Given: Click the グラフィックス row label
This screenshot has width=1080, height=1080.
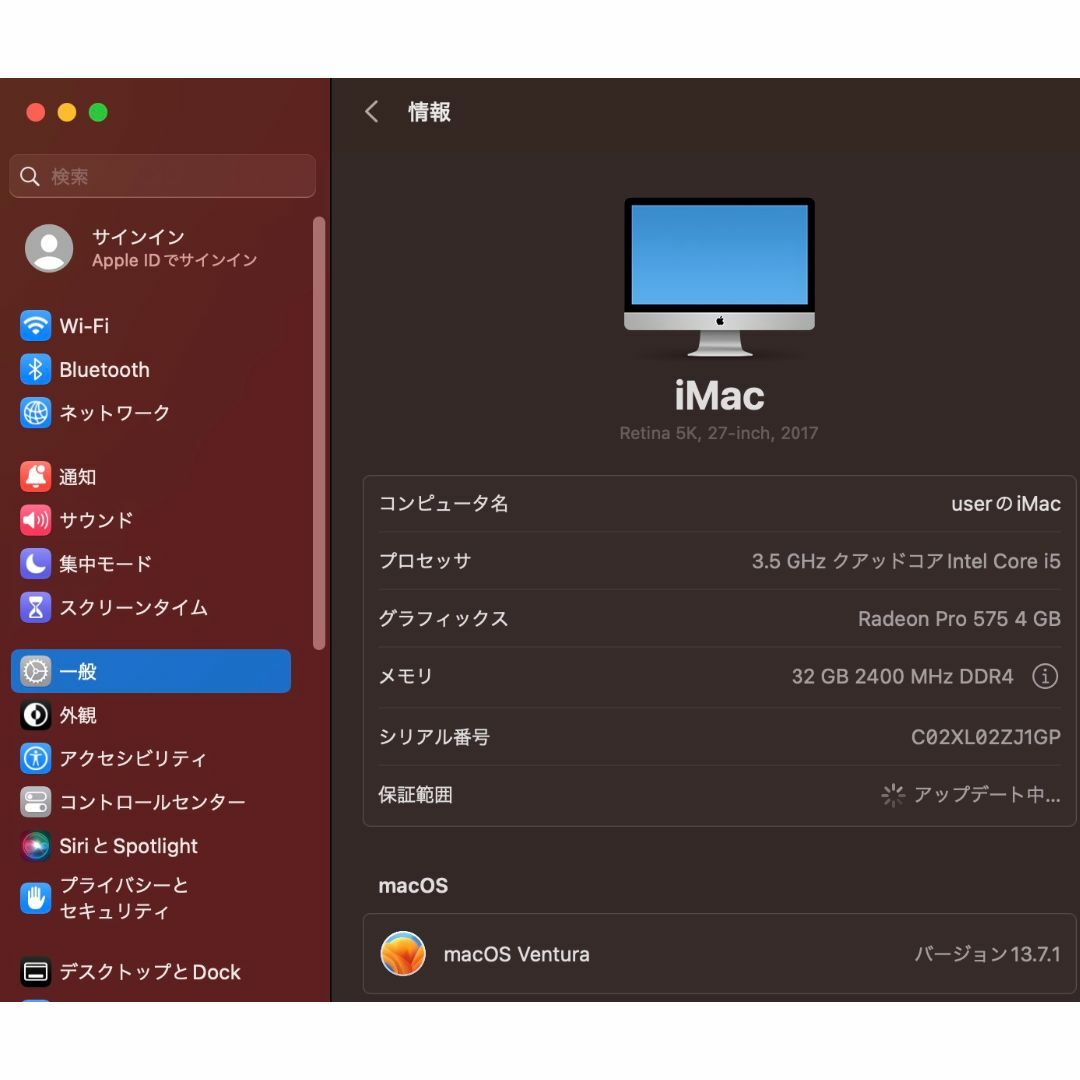Looking at the screenshot, I should pos(444,619).
